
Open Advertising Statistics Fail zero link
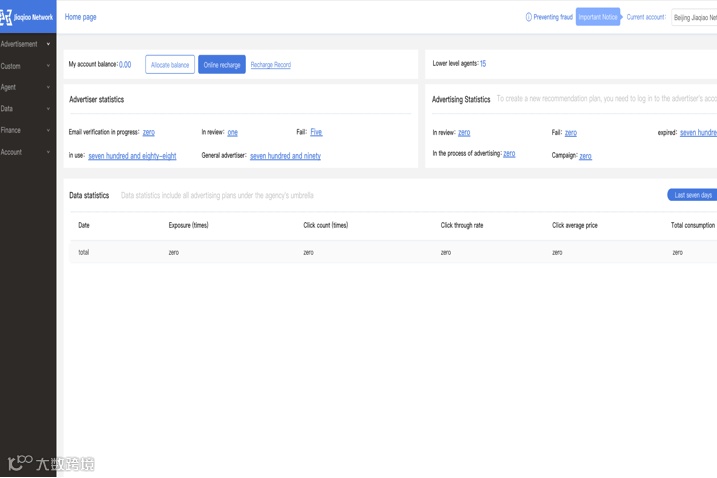coord(571,133)
